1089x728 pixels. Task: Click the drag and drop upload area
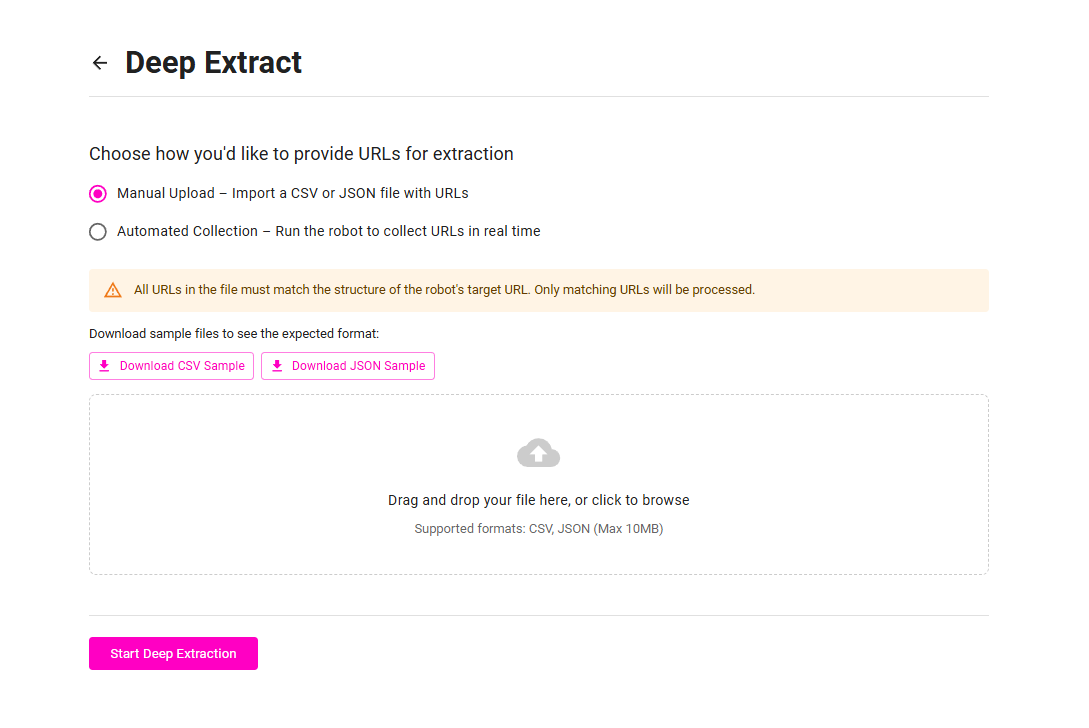click(538, 485)
